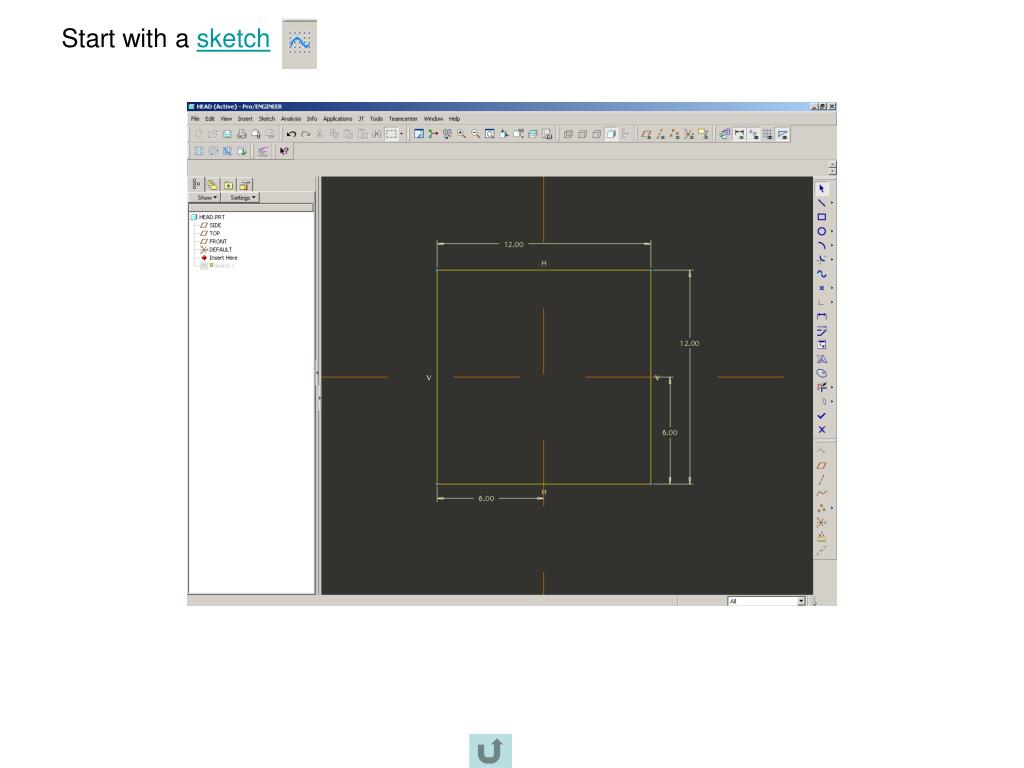Click the Undo arrow in toolbar
This screenshot has width=1024, height=768.
pos(291,133)
